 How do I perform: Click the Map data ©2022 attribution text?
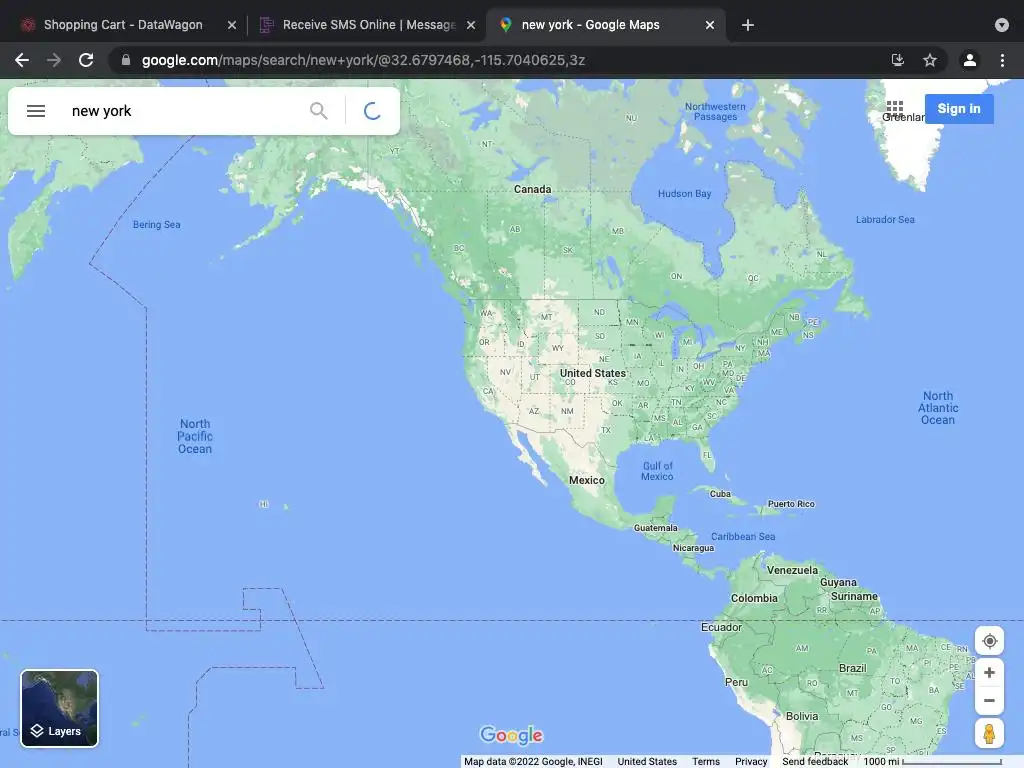(x=533, y=761)
